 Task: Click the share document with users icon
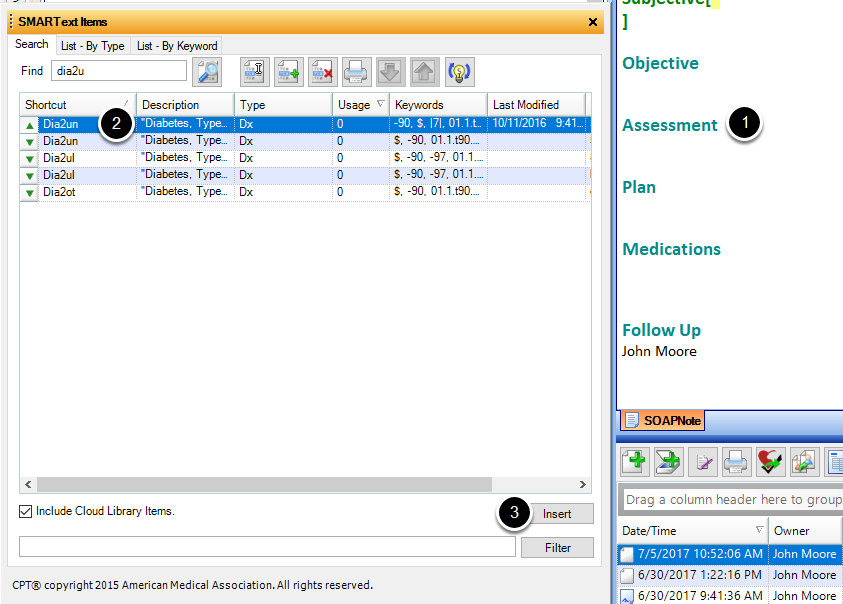[805, 461]
